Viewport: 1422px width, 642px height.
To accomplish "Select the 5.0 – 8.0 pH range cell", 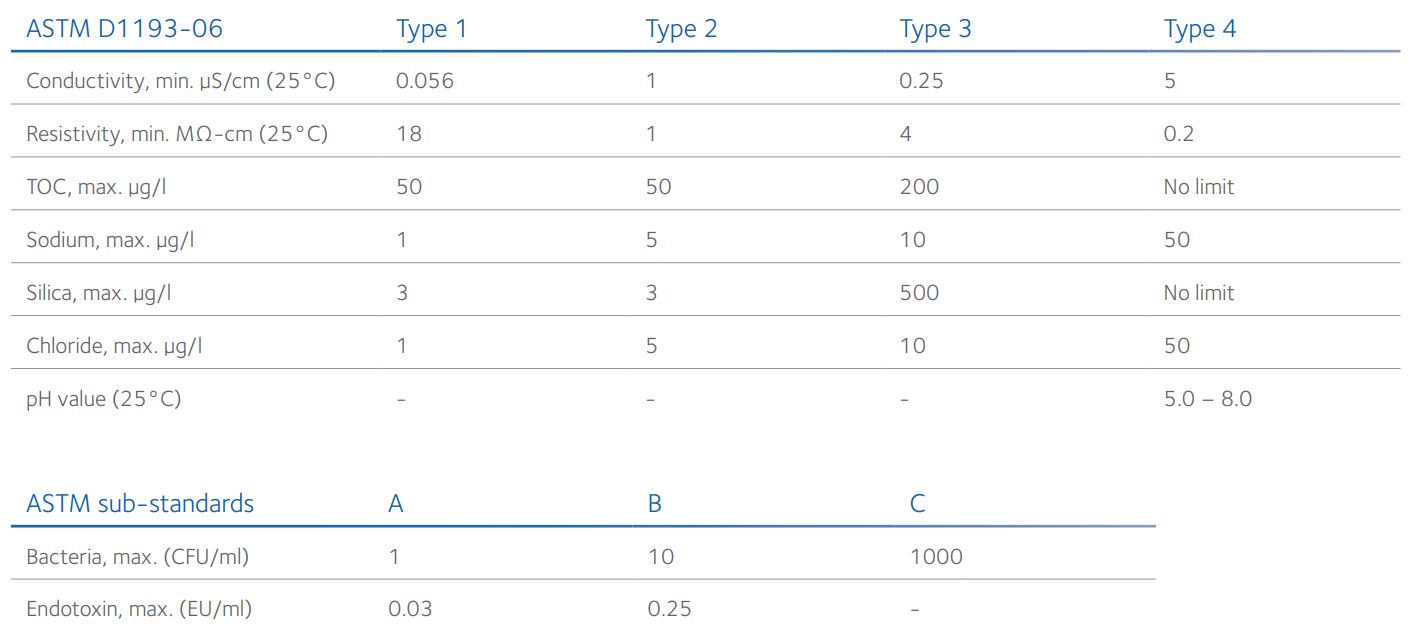I will point(1207,399).
